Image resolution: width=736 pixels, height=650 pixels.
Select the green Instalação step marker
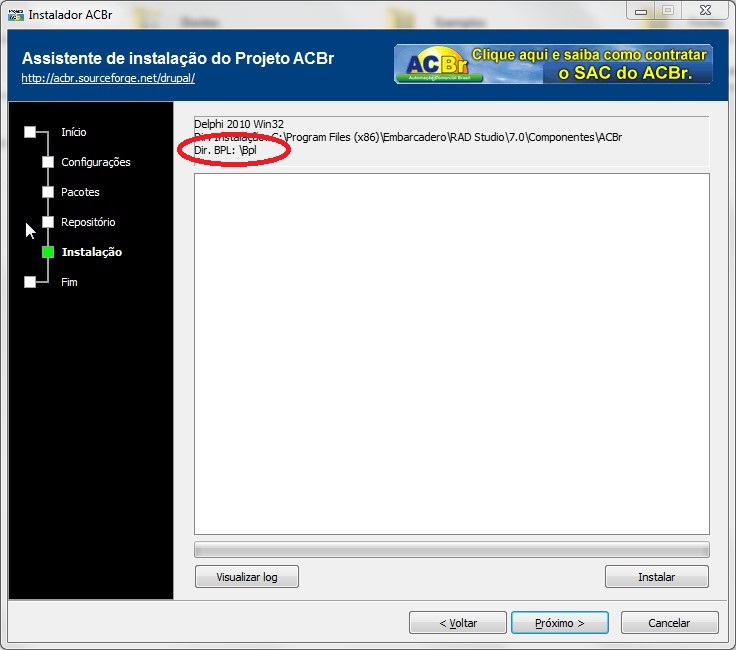[48, 252]
